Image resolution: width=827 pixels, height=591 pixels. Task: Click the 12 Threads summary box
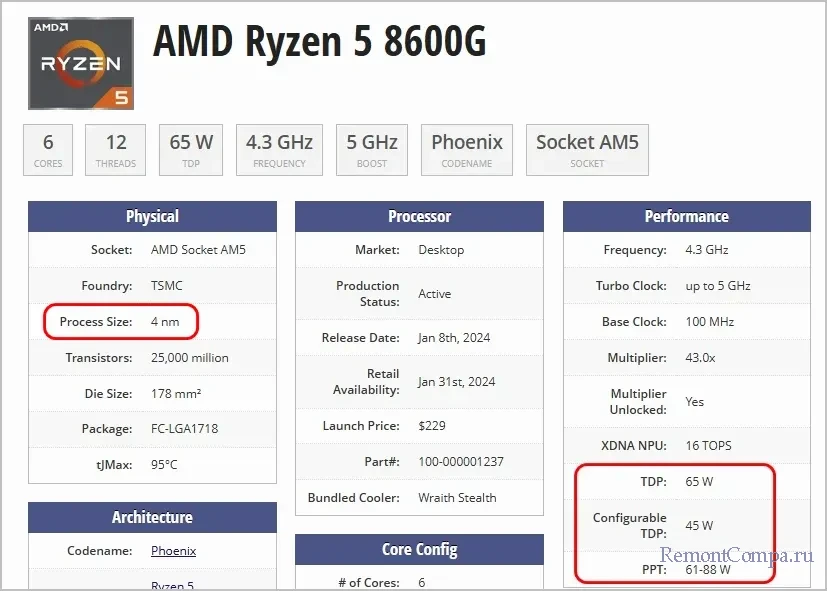116,150
